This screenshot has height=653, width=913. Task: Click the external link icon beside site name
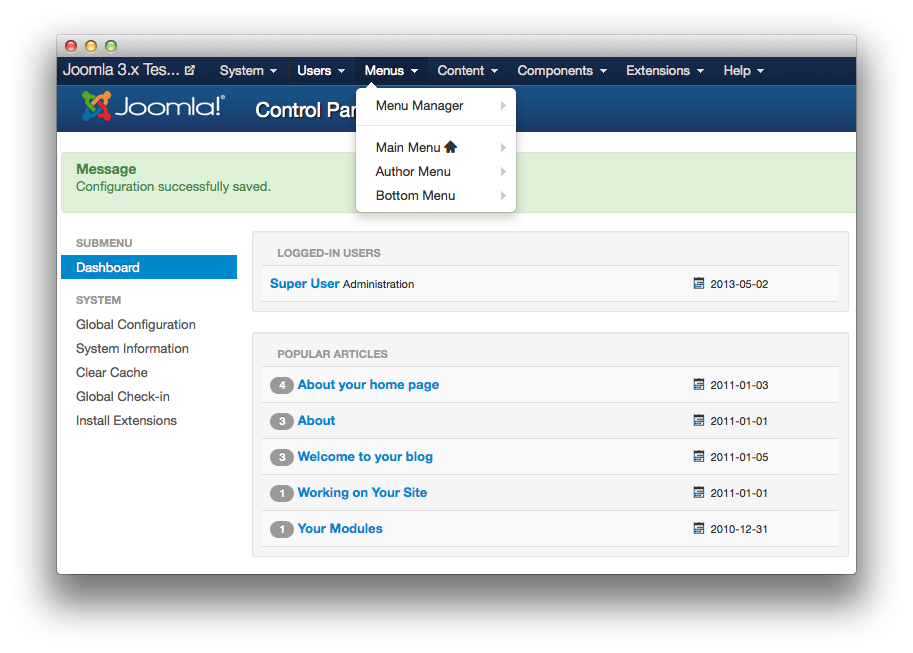(x=190, y=71)
